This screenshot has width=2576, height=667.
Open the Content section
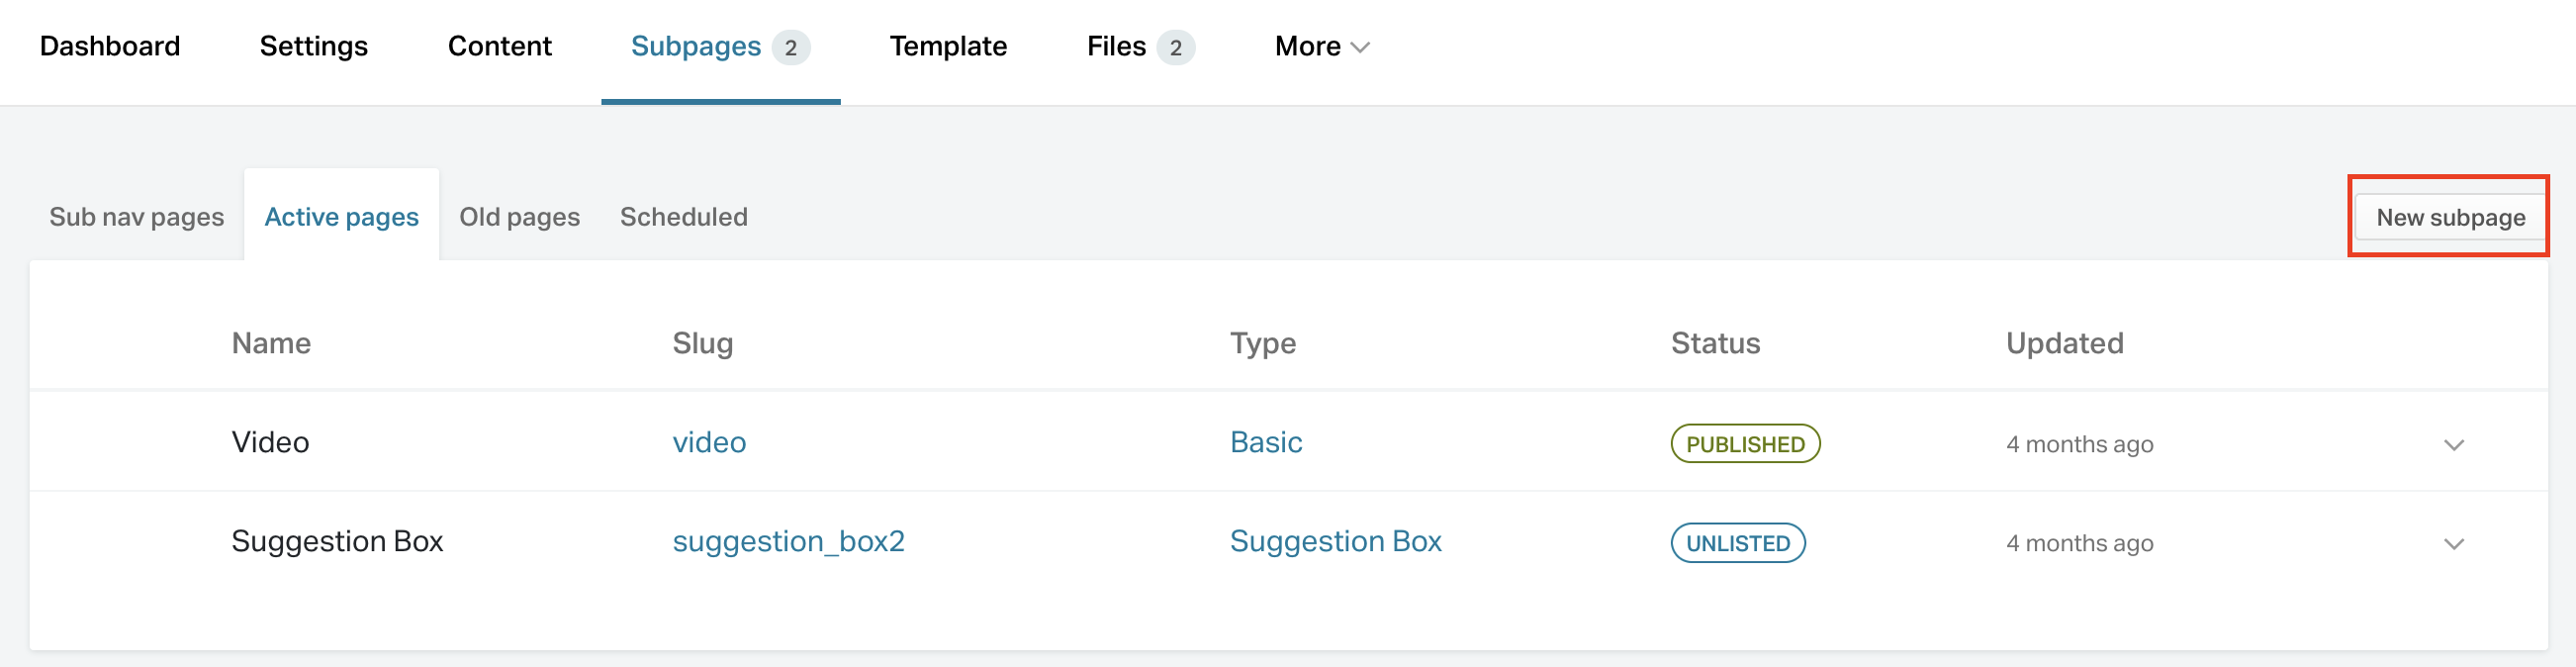pos(499,46)
